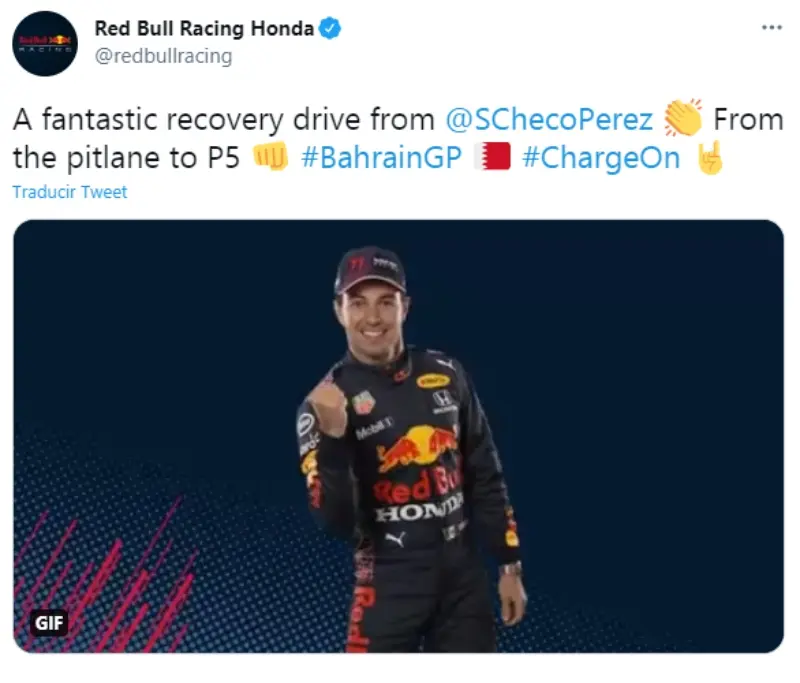Click the driver's cap in the GIF
The height and width of the screenshot is (683, 800).
tap(370, 270)
